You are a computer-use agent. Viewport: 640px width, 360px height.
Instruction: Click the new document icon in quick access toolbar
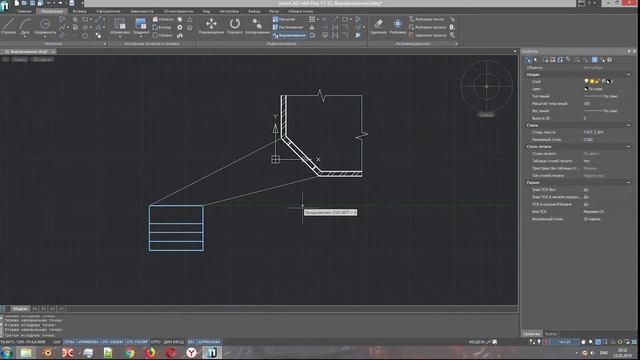(x=17, y=3)
